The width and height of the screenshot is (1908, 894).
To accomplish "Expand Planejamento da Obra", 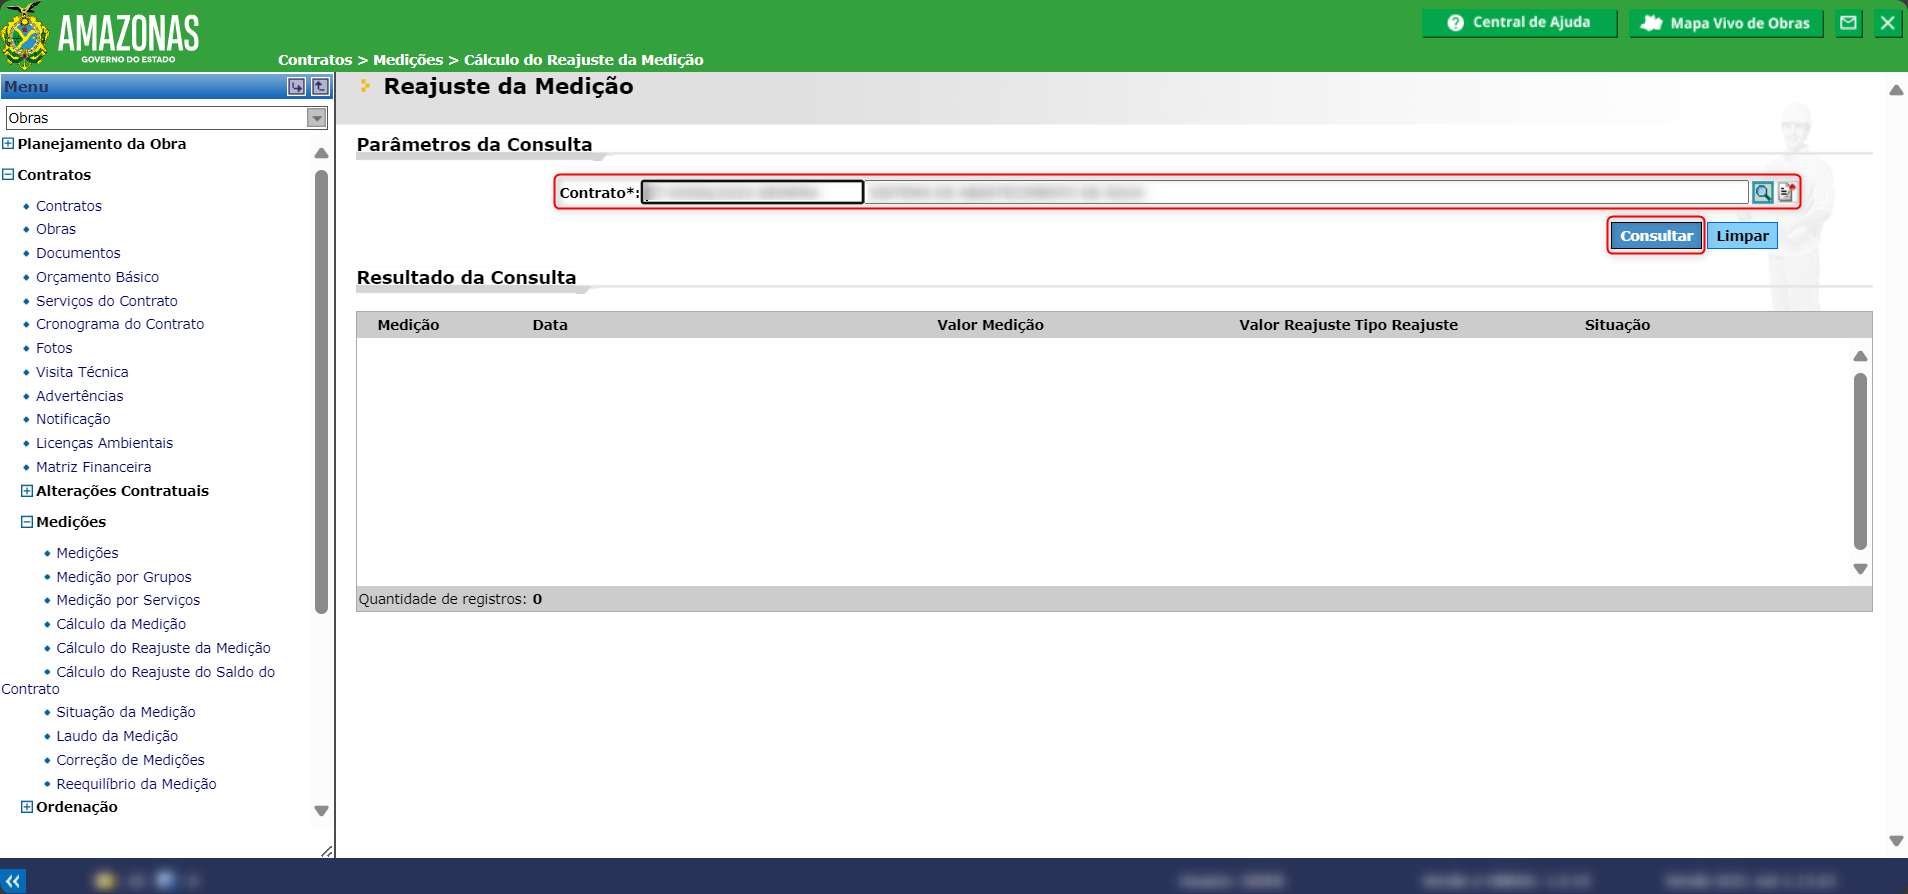I will [8, 144].
